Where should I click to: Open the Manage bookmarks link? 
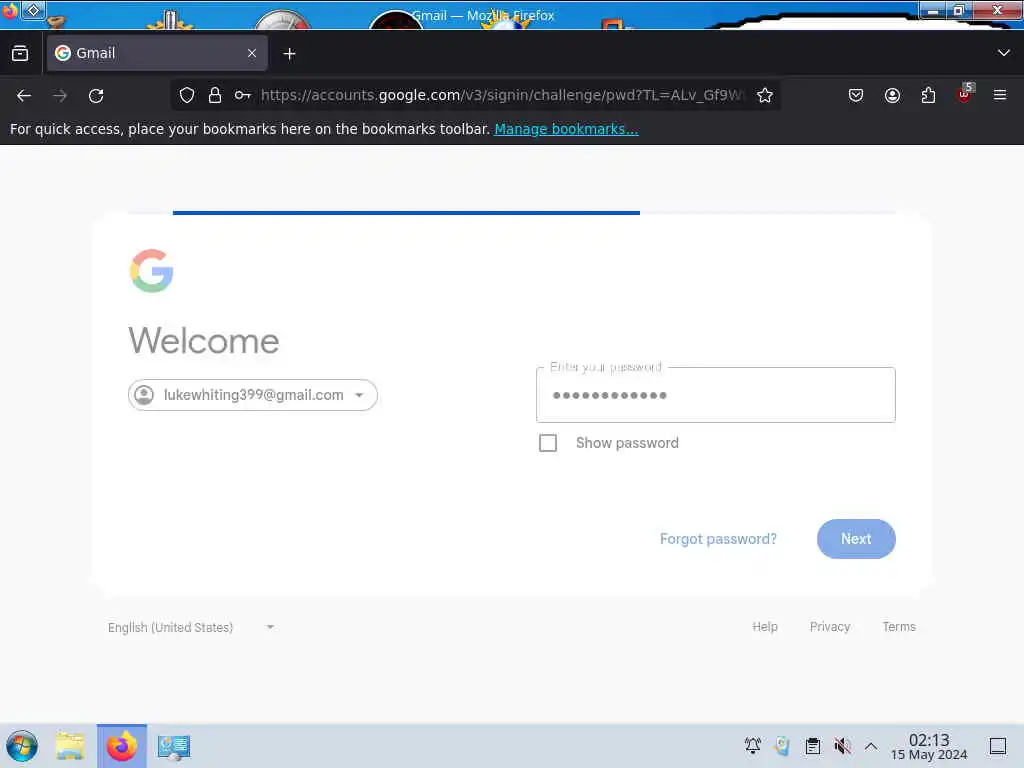click(x=566, y=129)
